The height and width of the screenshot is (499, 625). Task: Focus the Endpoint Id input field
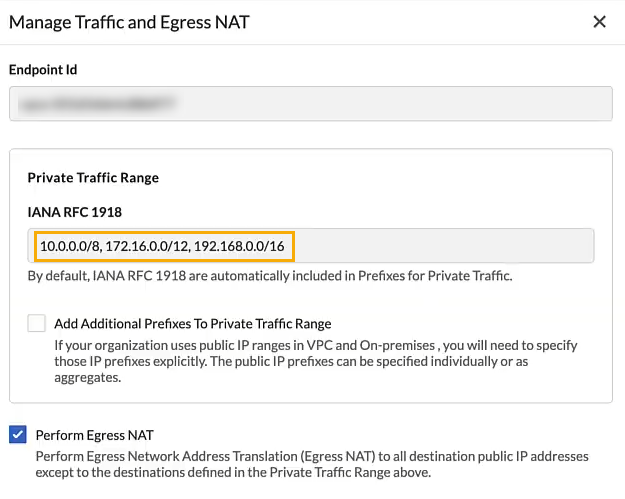pos(312,103)
